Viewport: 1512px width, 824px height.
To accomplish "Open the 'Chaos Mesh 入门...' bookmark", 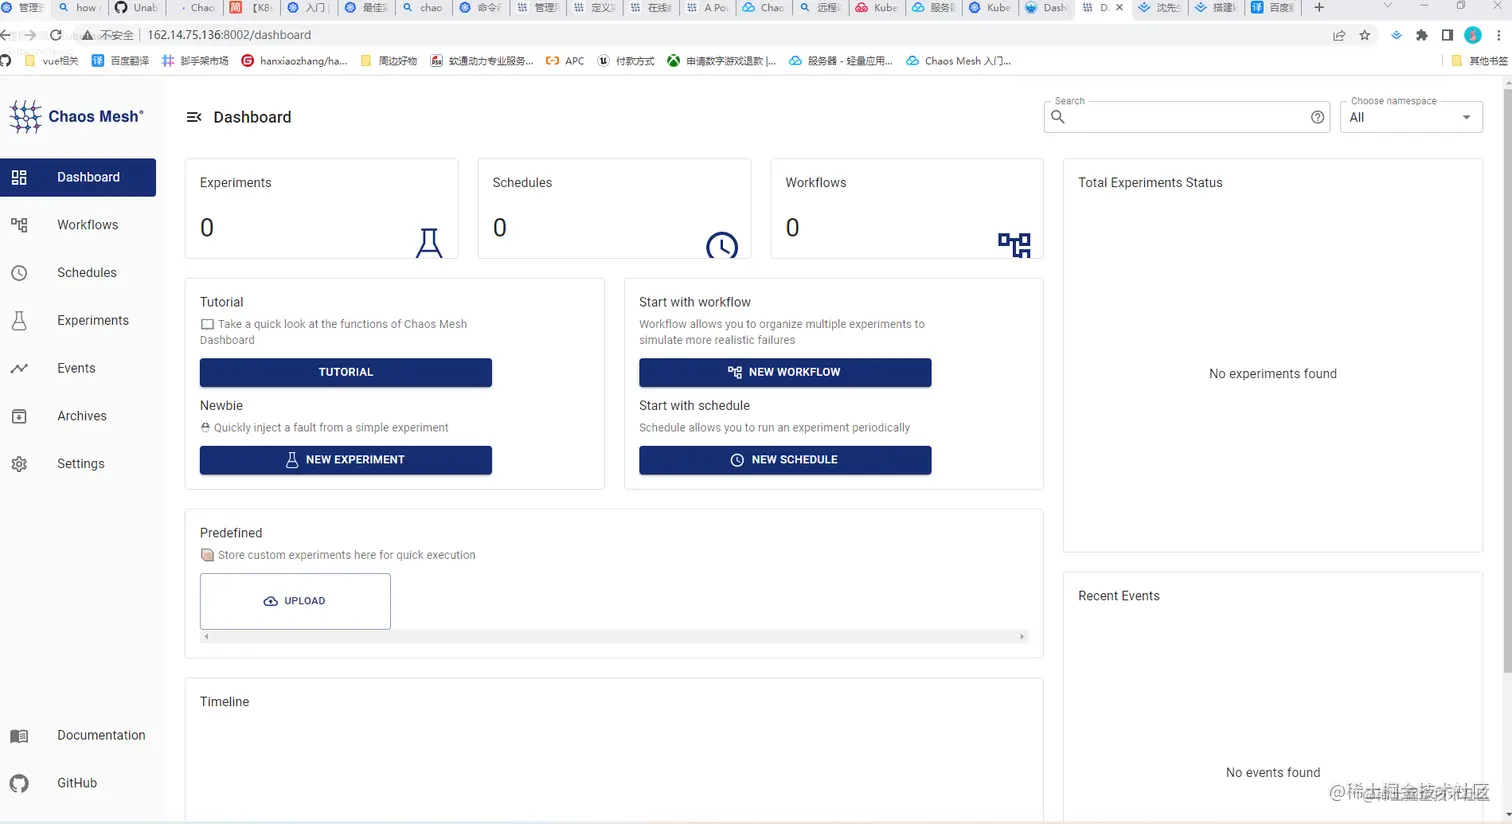I will pos(959,61).
